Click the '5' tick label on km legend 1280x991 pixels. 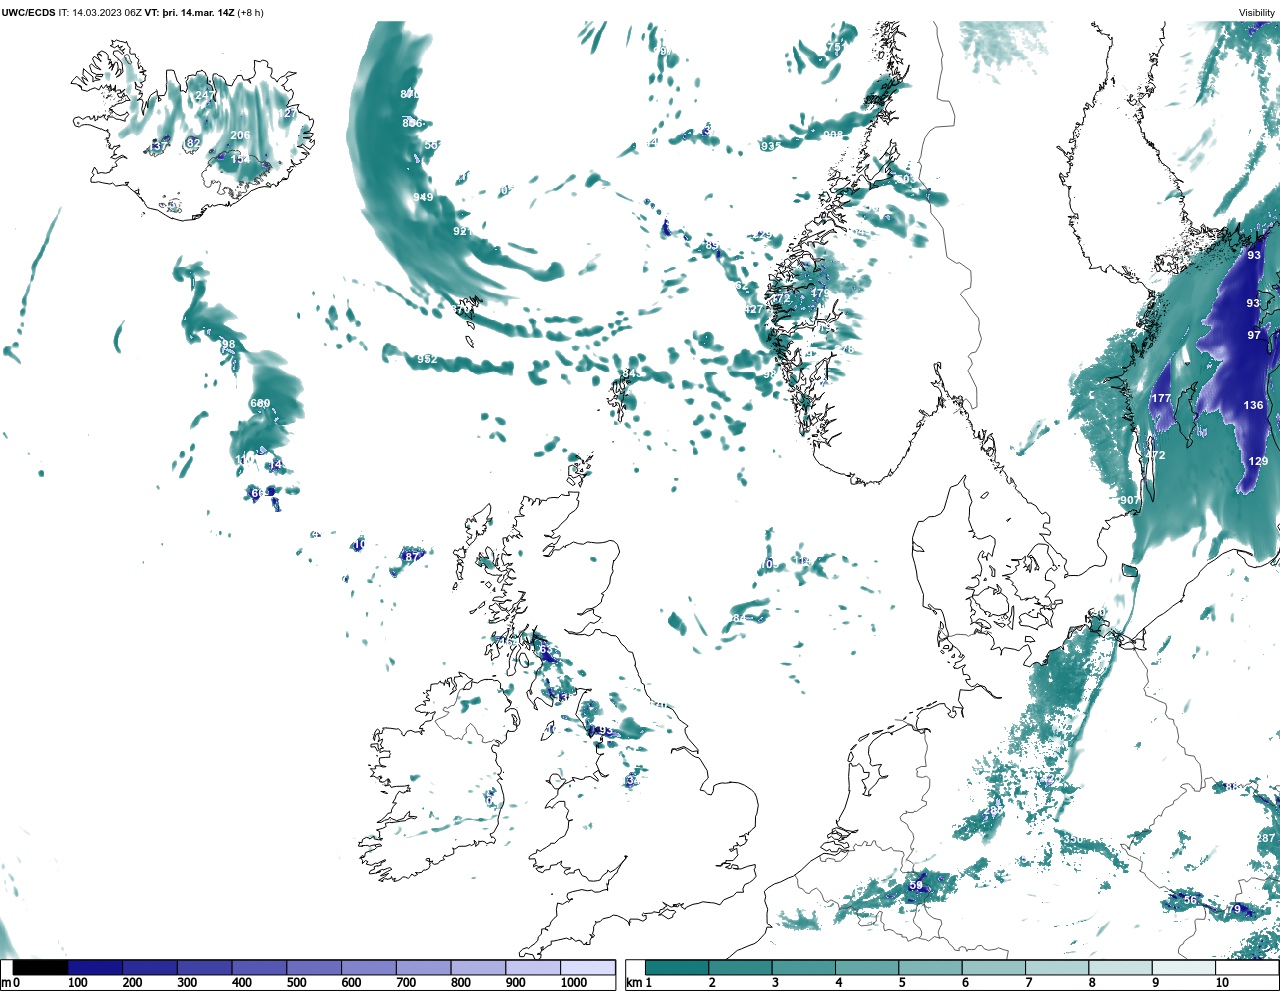coord(901,983)
